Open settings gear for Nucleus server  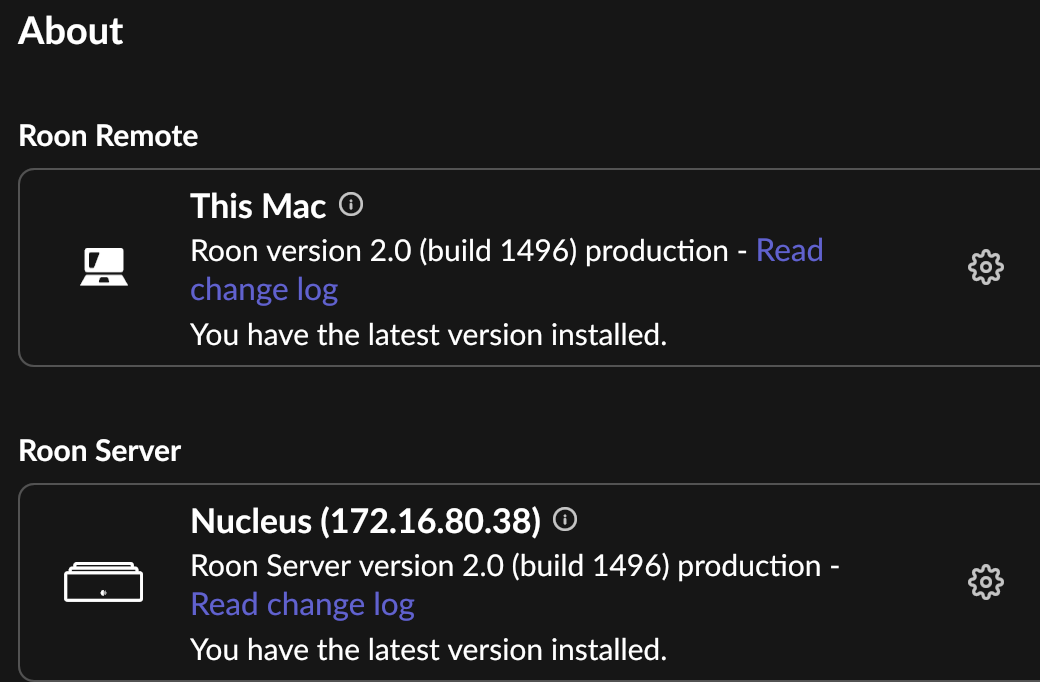(x=986, y=582)
